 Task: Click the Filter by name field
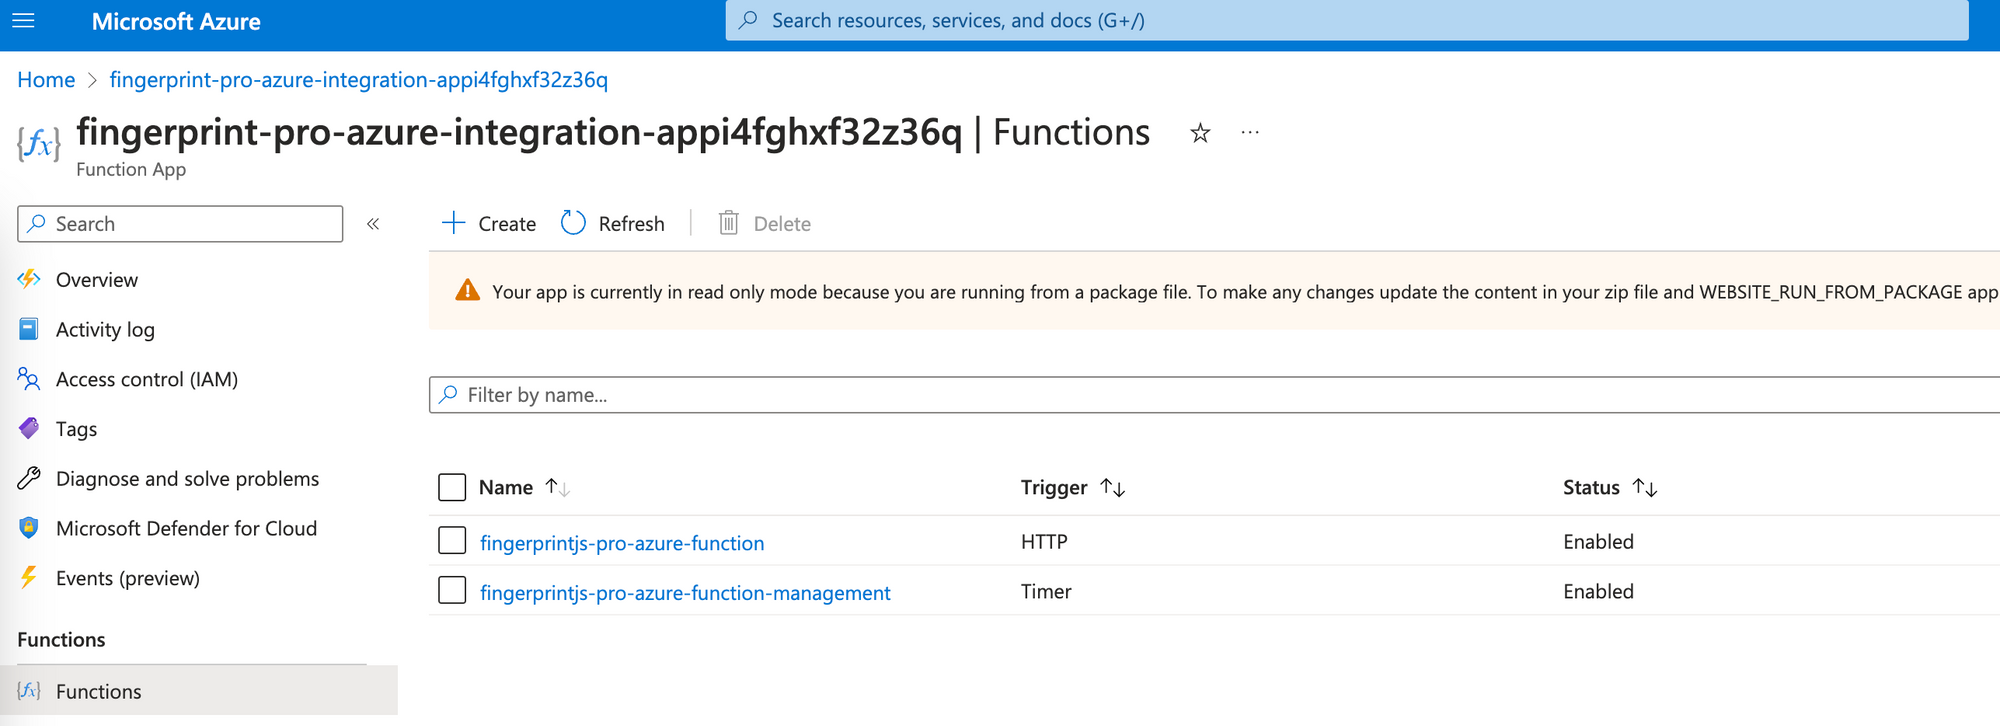pyautogui.click(x=1200, y=395)
